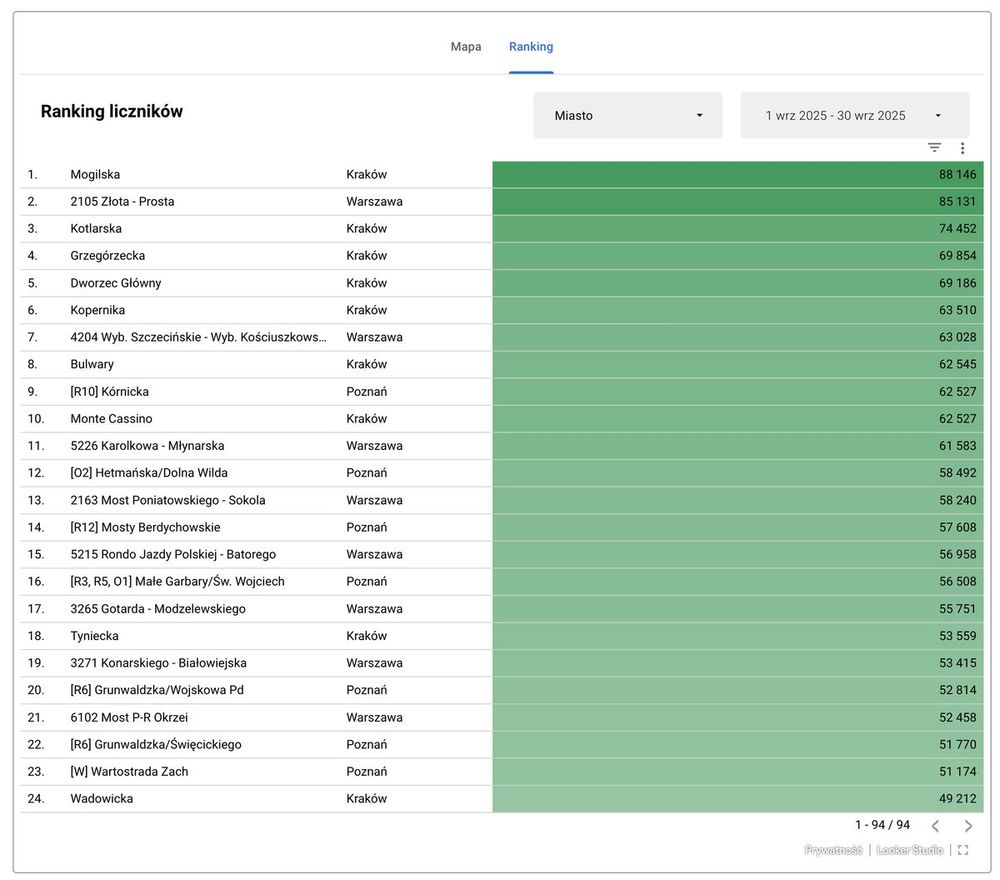
Task: Click the 88 146 green value bar
Action: coord(737,175)
